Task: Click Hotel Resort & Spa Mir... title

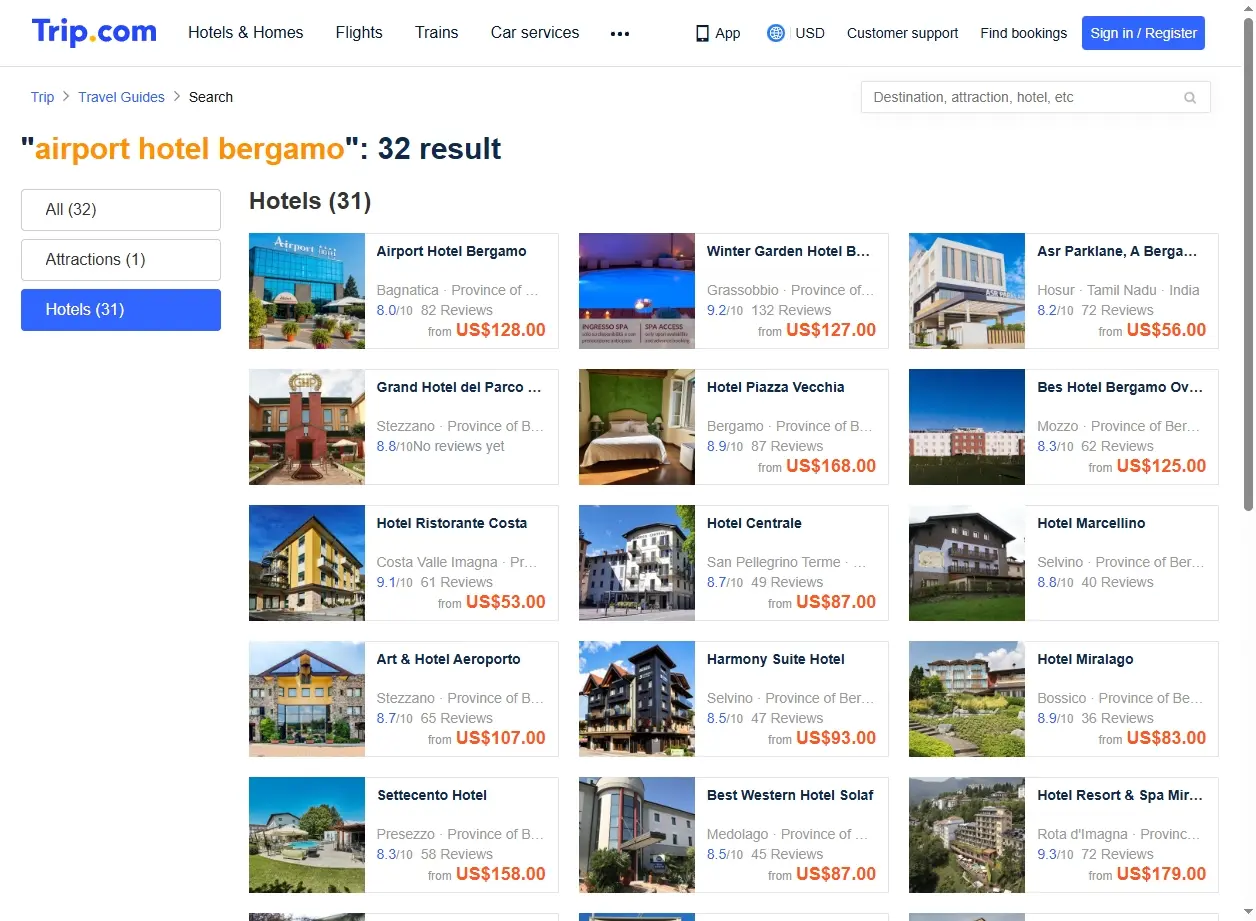Action: pos(1120,795)
